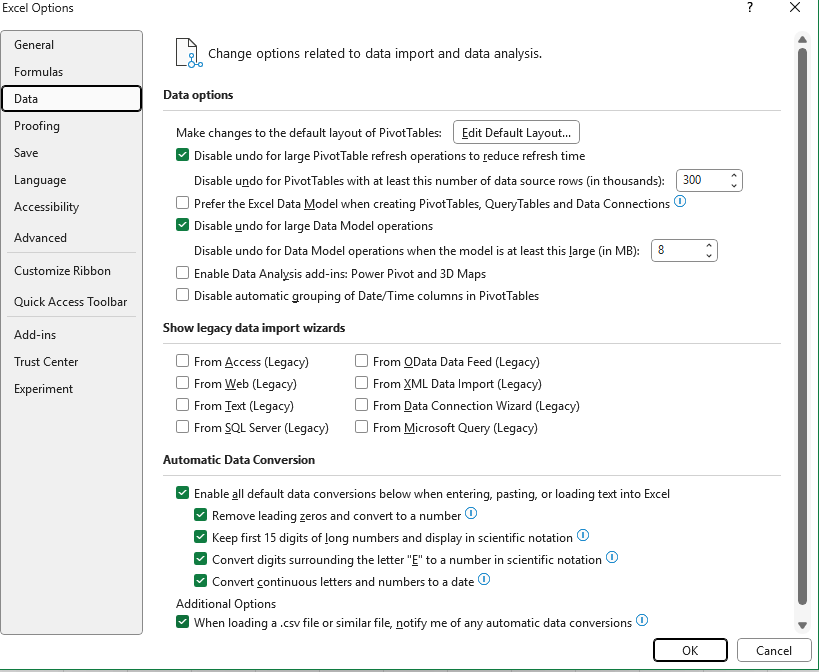The height and width of the screenshot is (672, 819).
Task: Decrease Data Model size MB with down arrow
Action: (x=709, y=255)
